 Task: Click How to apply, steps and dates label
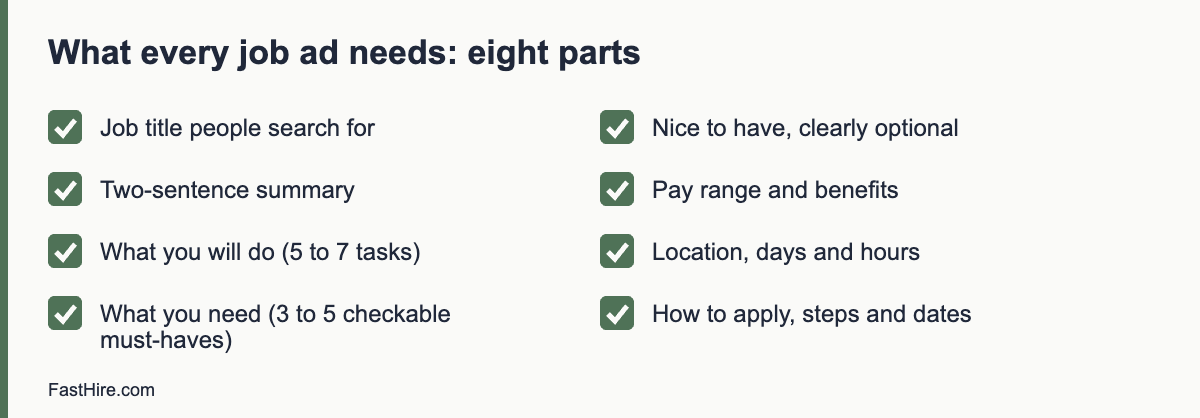pos(811,314)
